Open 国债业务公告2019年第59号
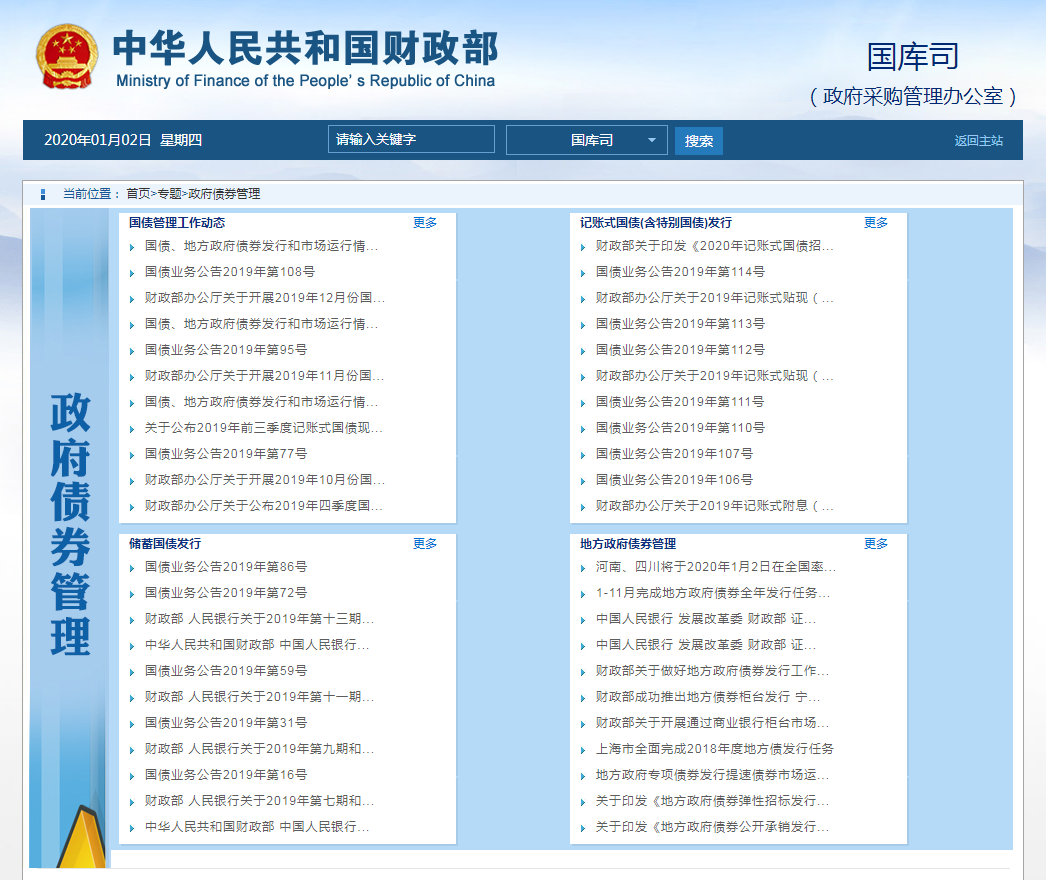The width and height of the screenshot is (1046, 880). pyautogui.click(x=226, y=671)
